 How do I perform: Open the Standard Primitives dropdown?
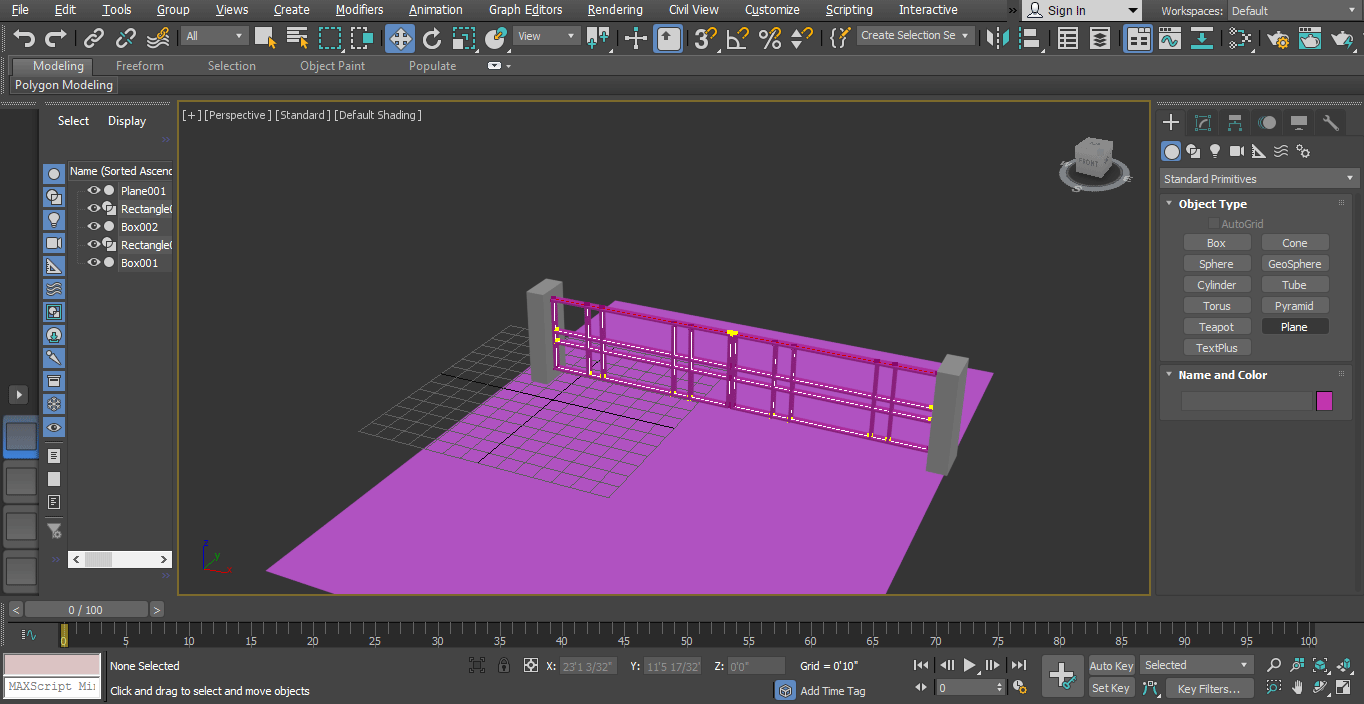pos(1257,178)
